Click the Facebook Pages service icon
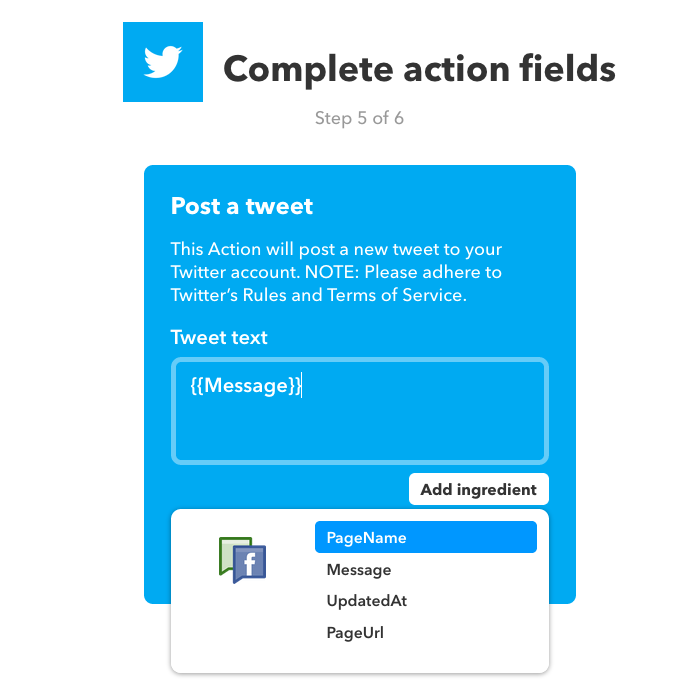The width and height of the screenshot is (677, 685). 242,560
